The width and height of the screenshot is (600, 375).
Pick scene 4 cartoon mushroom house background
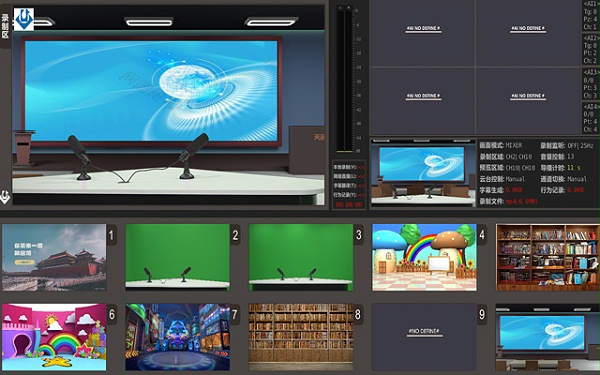pyautogui.click(x=424, y=258)
